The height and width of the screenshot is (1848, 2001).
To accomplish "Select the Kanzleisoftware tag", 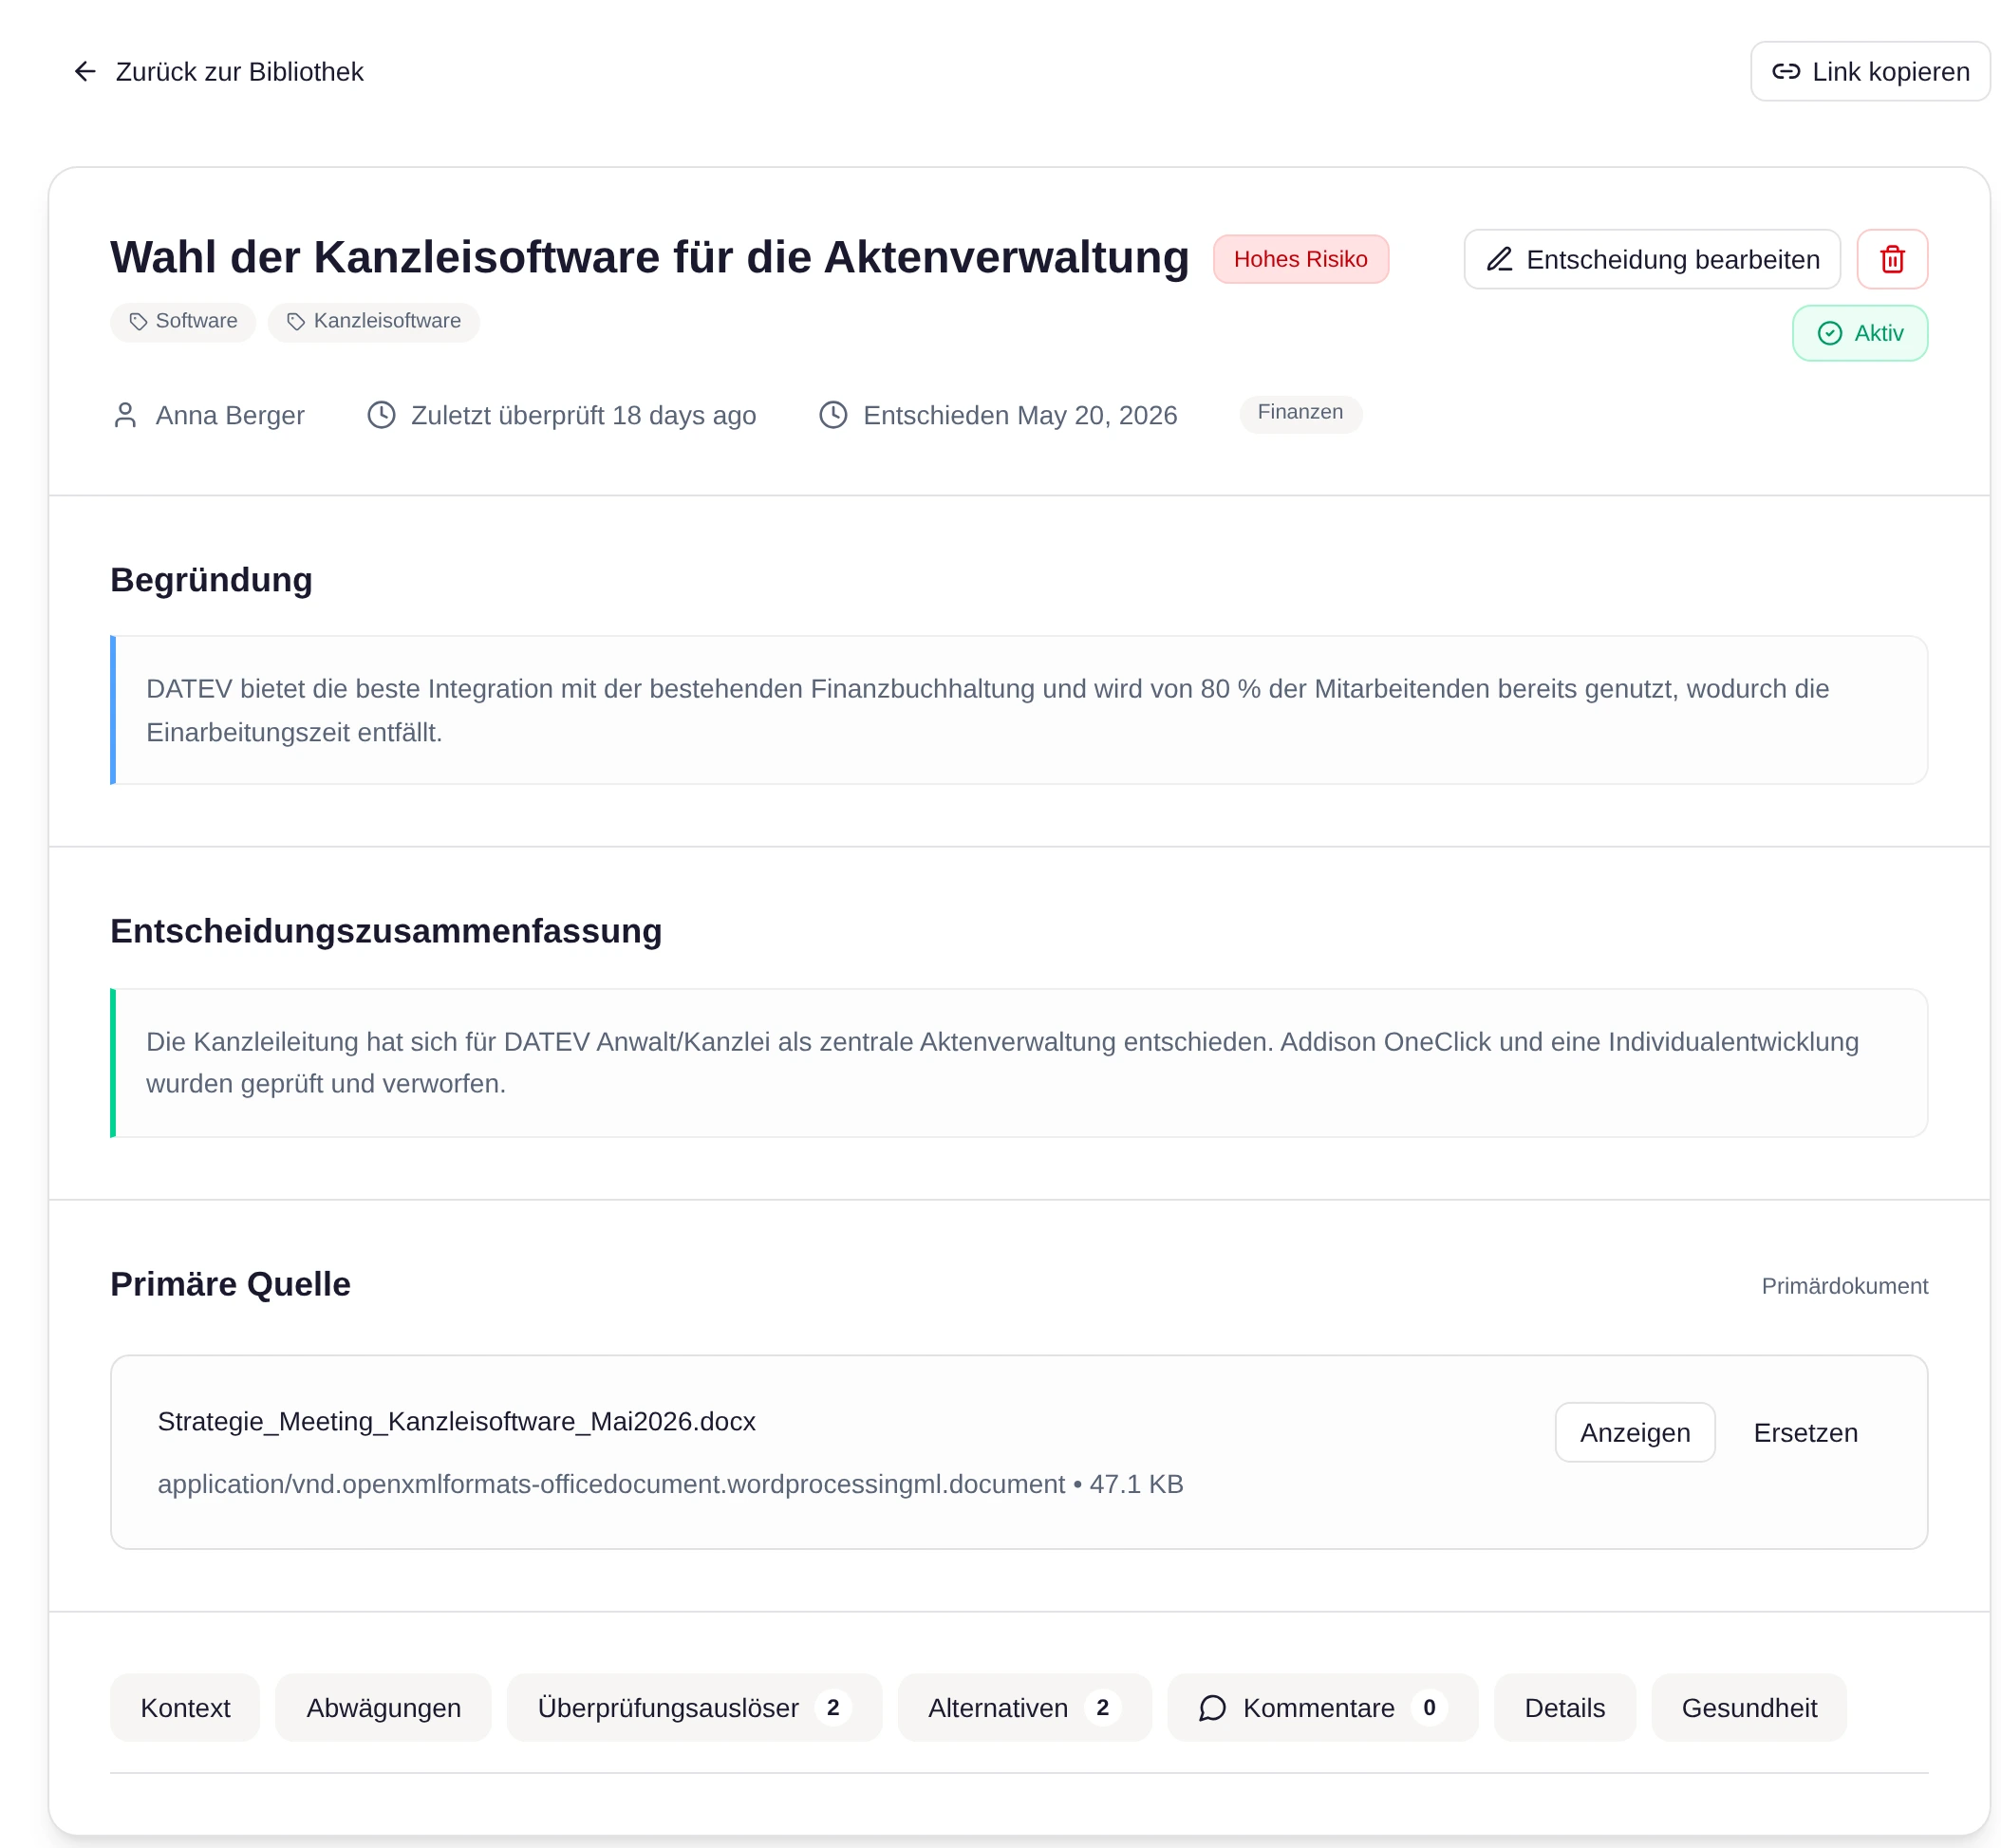I will click(373, 322).
